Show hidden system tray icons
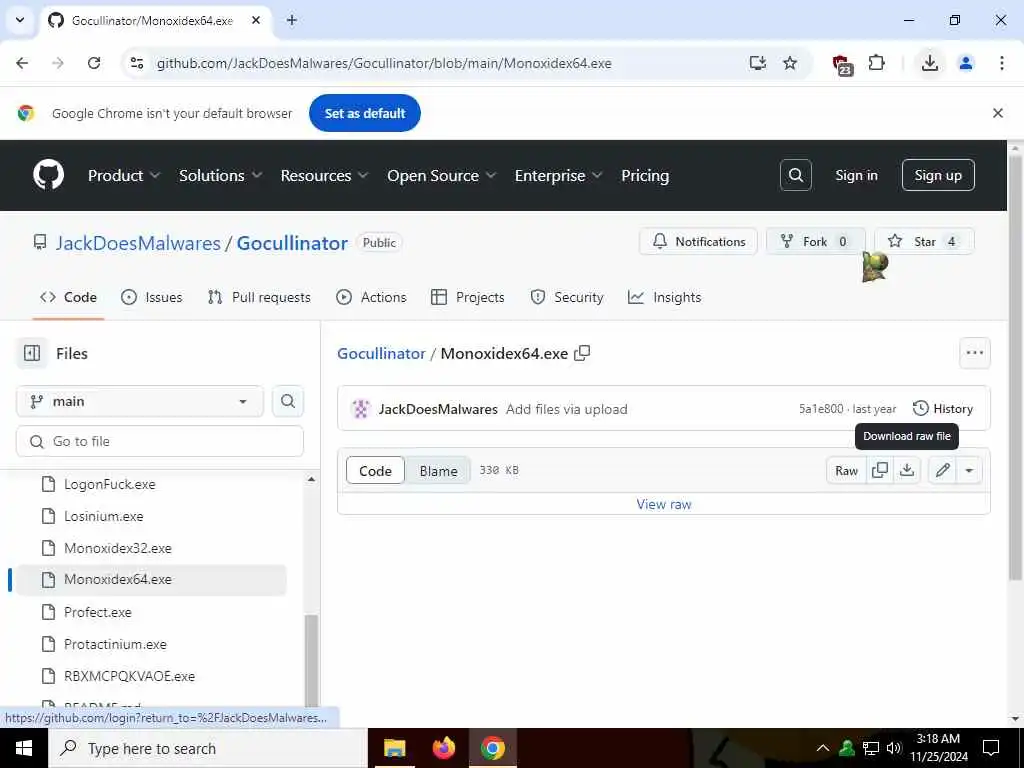This screenshot has height=768, width=1024. coord(823,748)
